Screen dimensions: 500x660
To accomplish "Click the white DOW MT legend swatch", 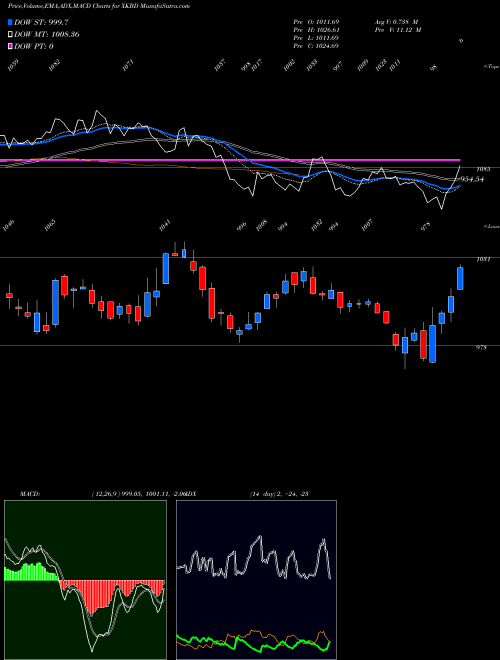I will (x=10, y=35).
